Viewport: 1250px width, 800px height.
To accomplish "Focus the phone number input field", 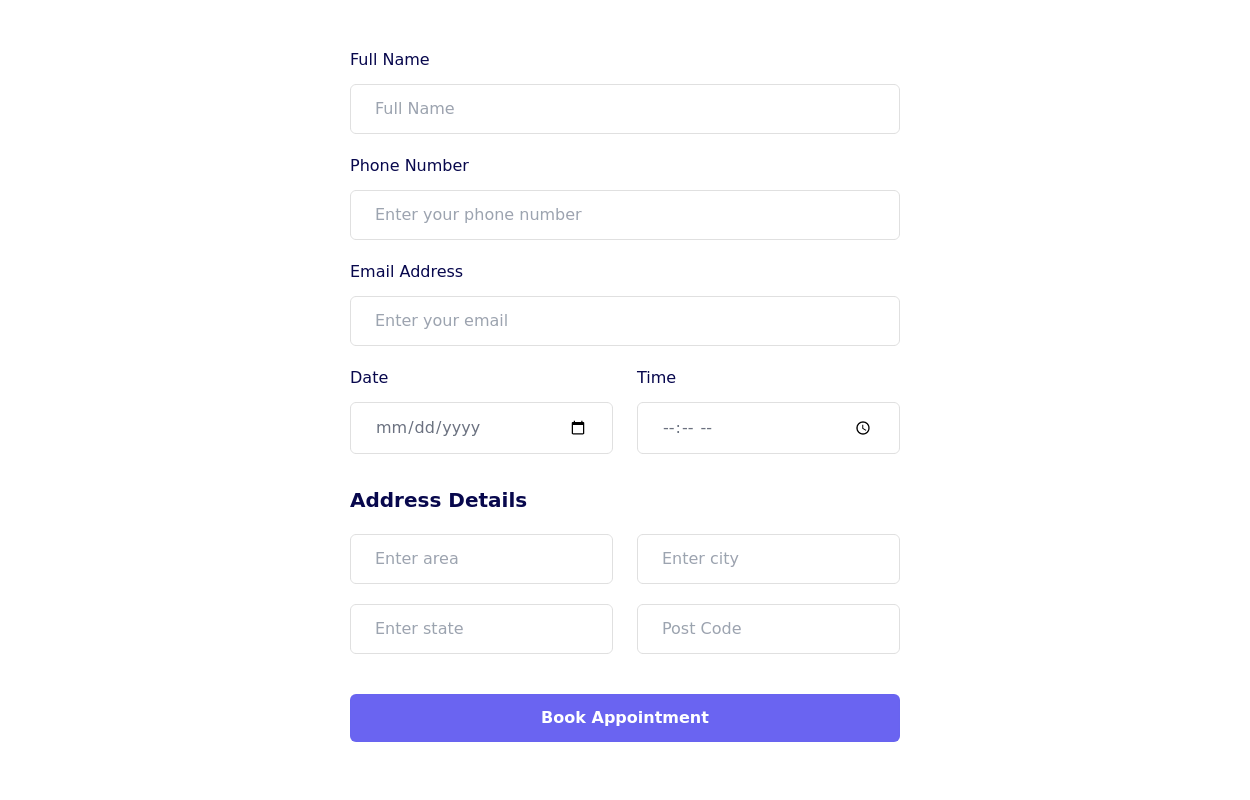I will click(625, 215).
